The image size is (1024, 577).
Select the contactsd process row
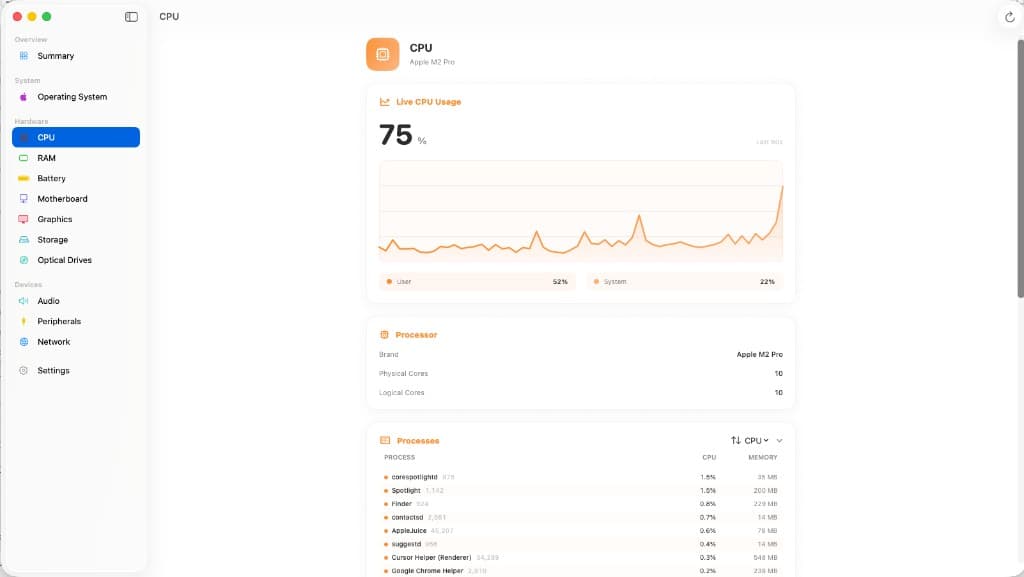581,518
